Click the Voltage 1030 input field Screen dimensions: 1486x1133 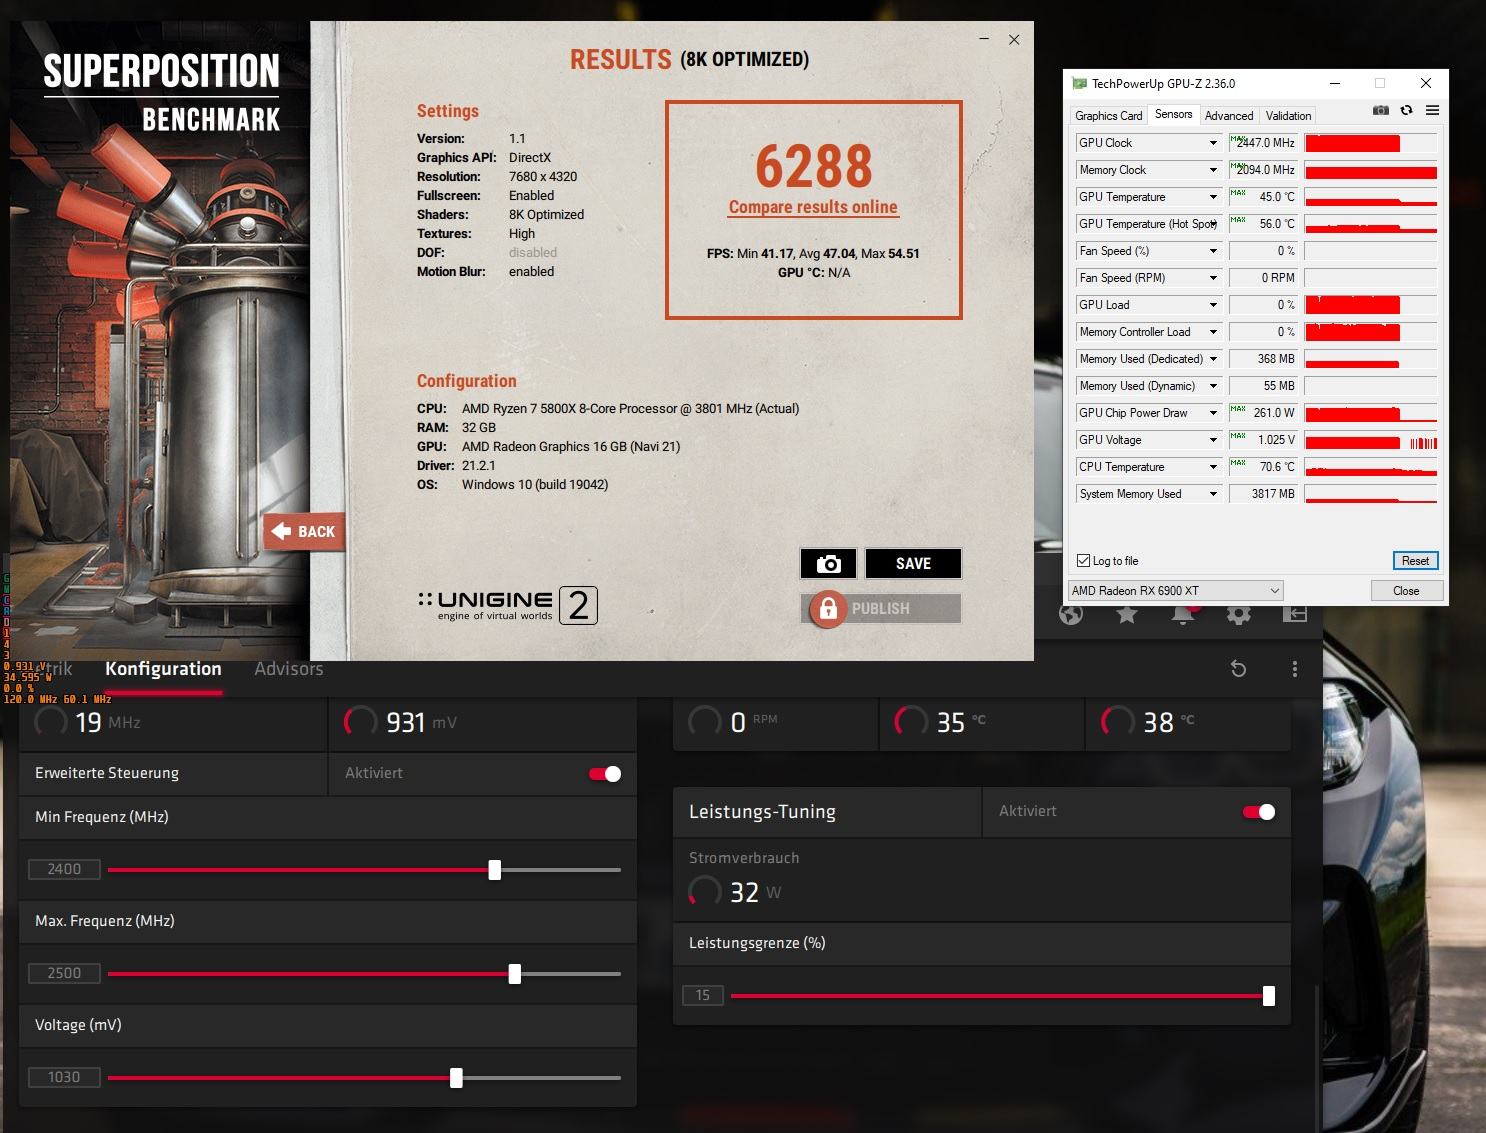click(x=64, y=1078)
